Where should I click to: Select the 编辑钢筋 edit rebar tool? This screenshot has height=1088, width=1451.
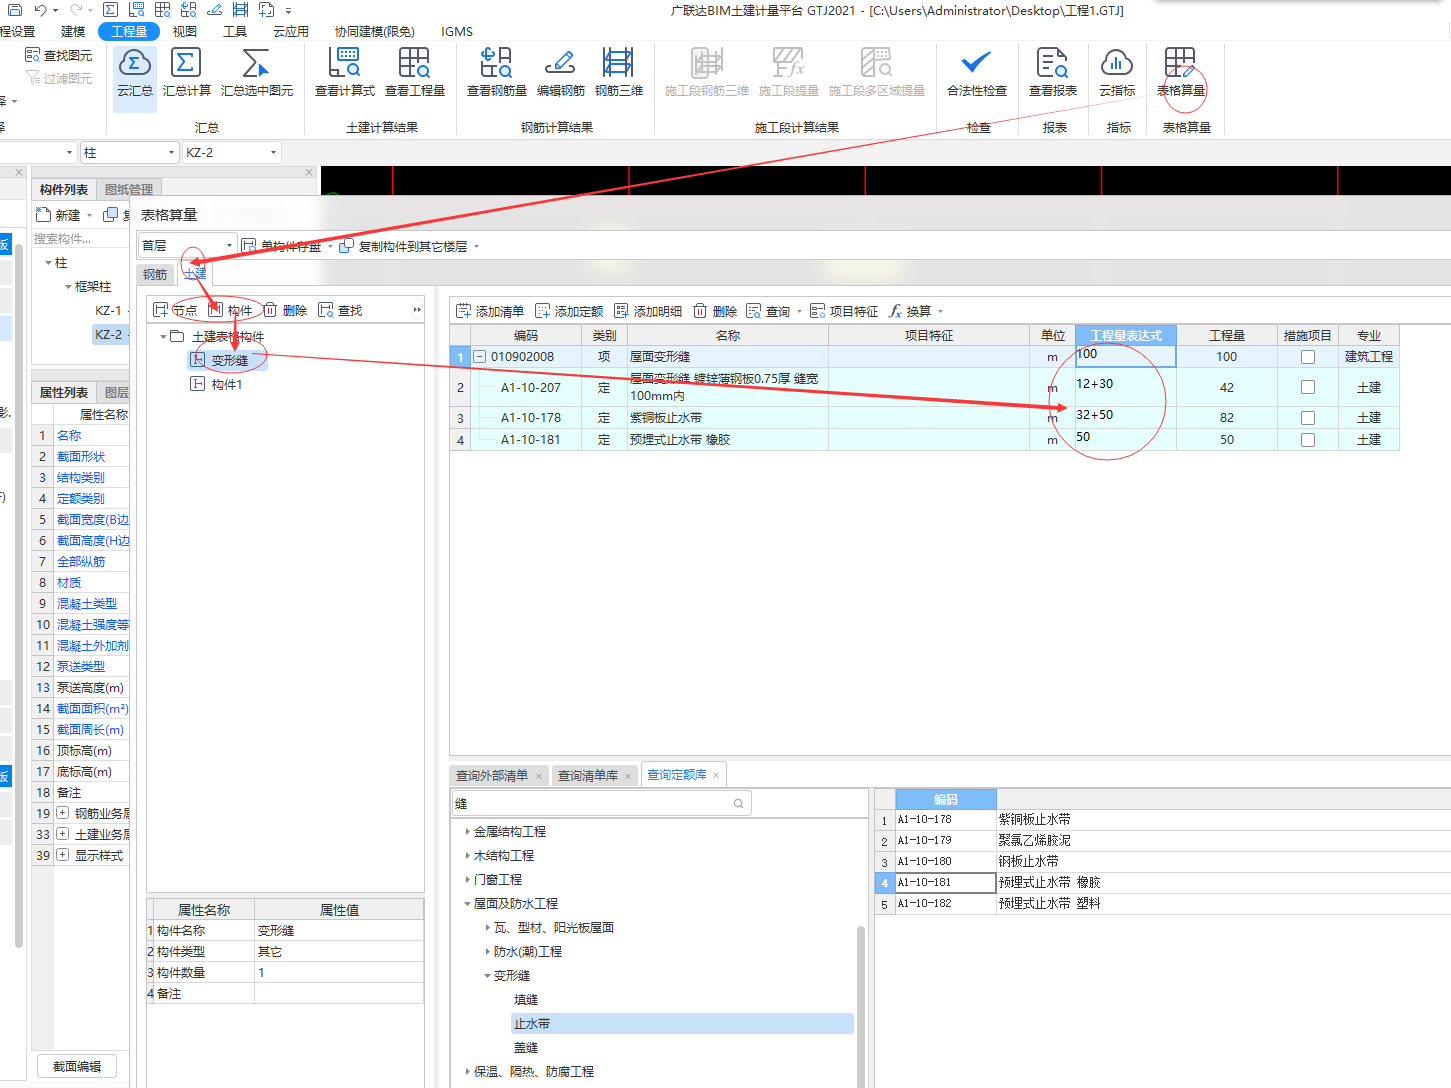click(x=560, y=73)
